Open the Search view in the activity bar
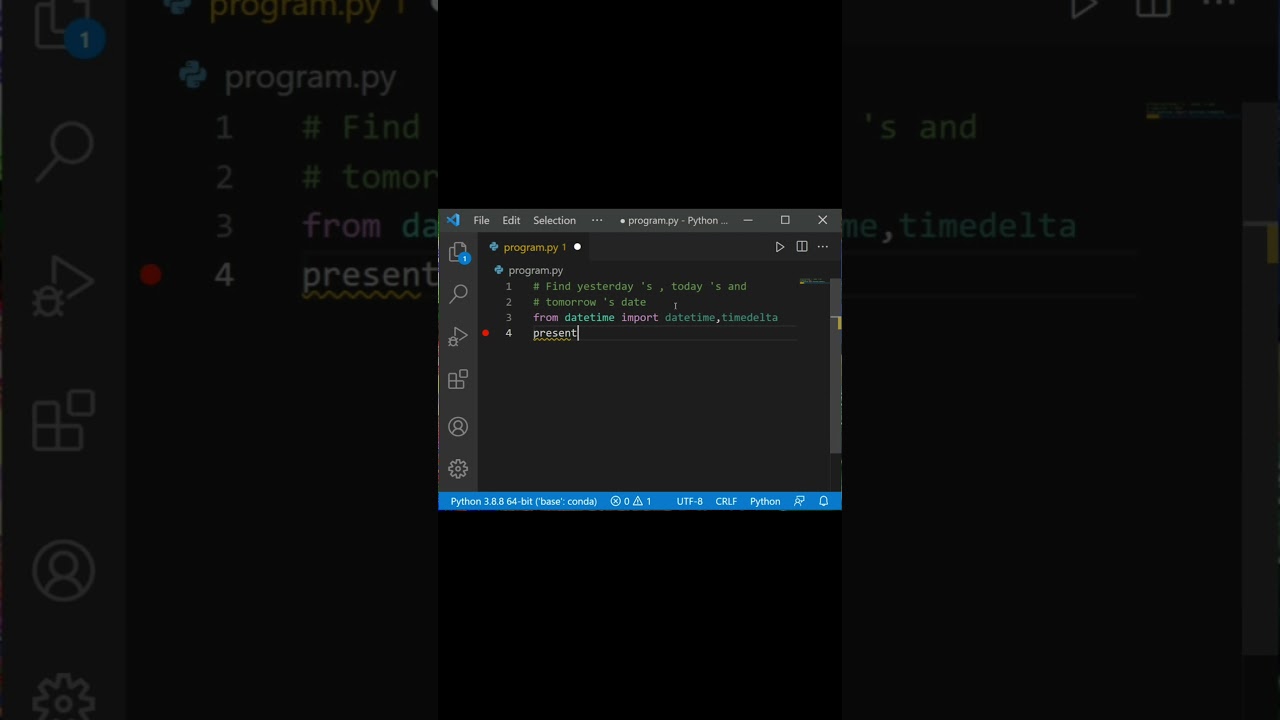The height and width of the screenshot is (720, 1280). [x=458, y=293]
